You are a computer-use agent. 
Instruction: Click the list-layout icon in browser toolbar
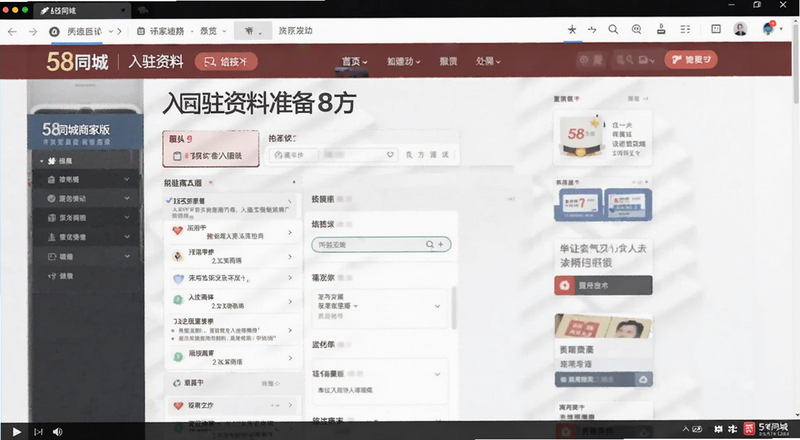click(x=685, y=30)
